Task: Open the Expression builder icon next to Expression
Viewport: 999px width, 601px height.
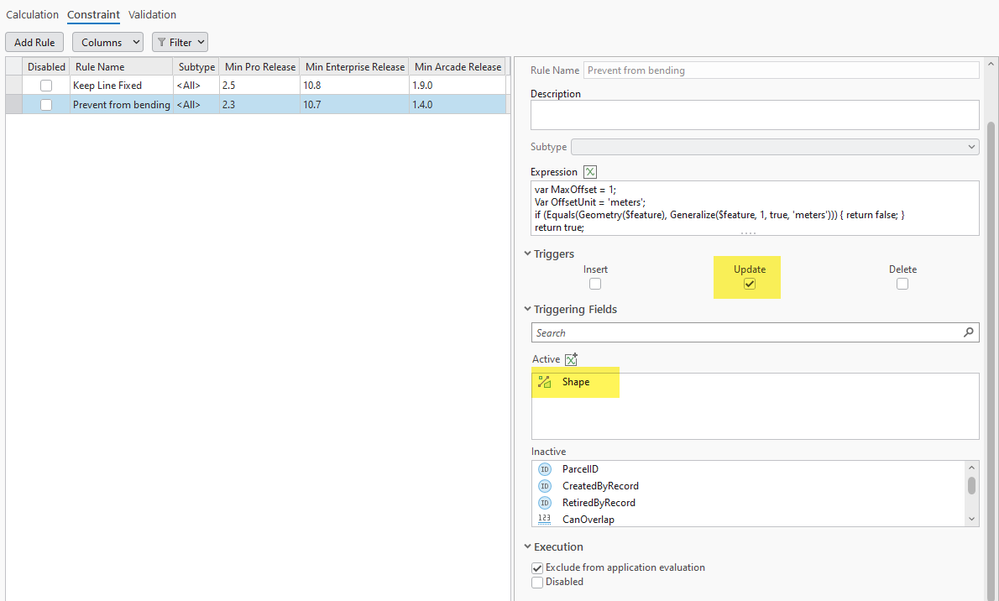Action: tap(590, 172)
